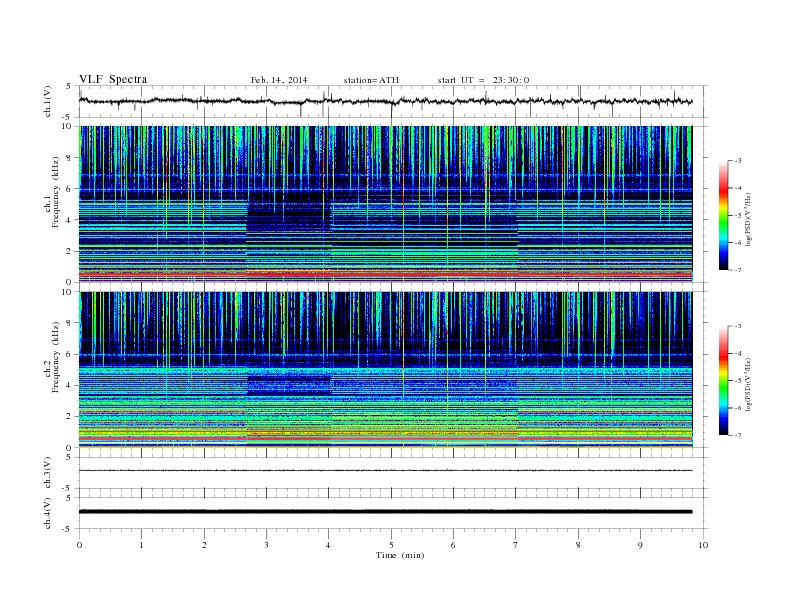This screenshot has width=792, height=612.
Task: Click time-axis tick label "2"
Action: click(x=204, y=545)
